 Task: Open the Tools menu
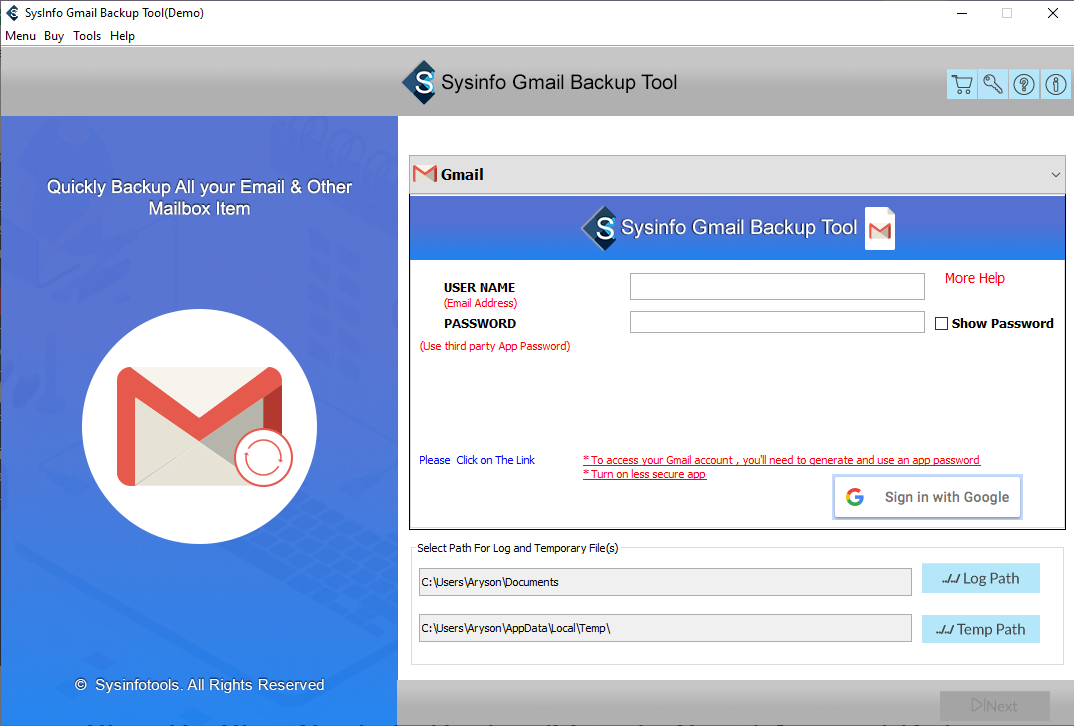click(x=87, y=36)
